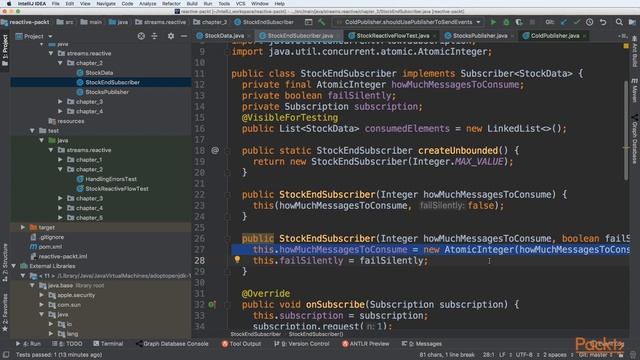Expand chapter_4 under main
640x360 pixels.
60,111
